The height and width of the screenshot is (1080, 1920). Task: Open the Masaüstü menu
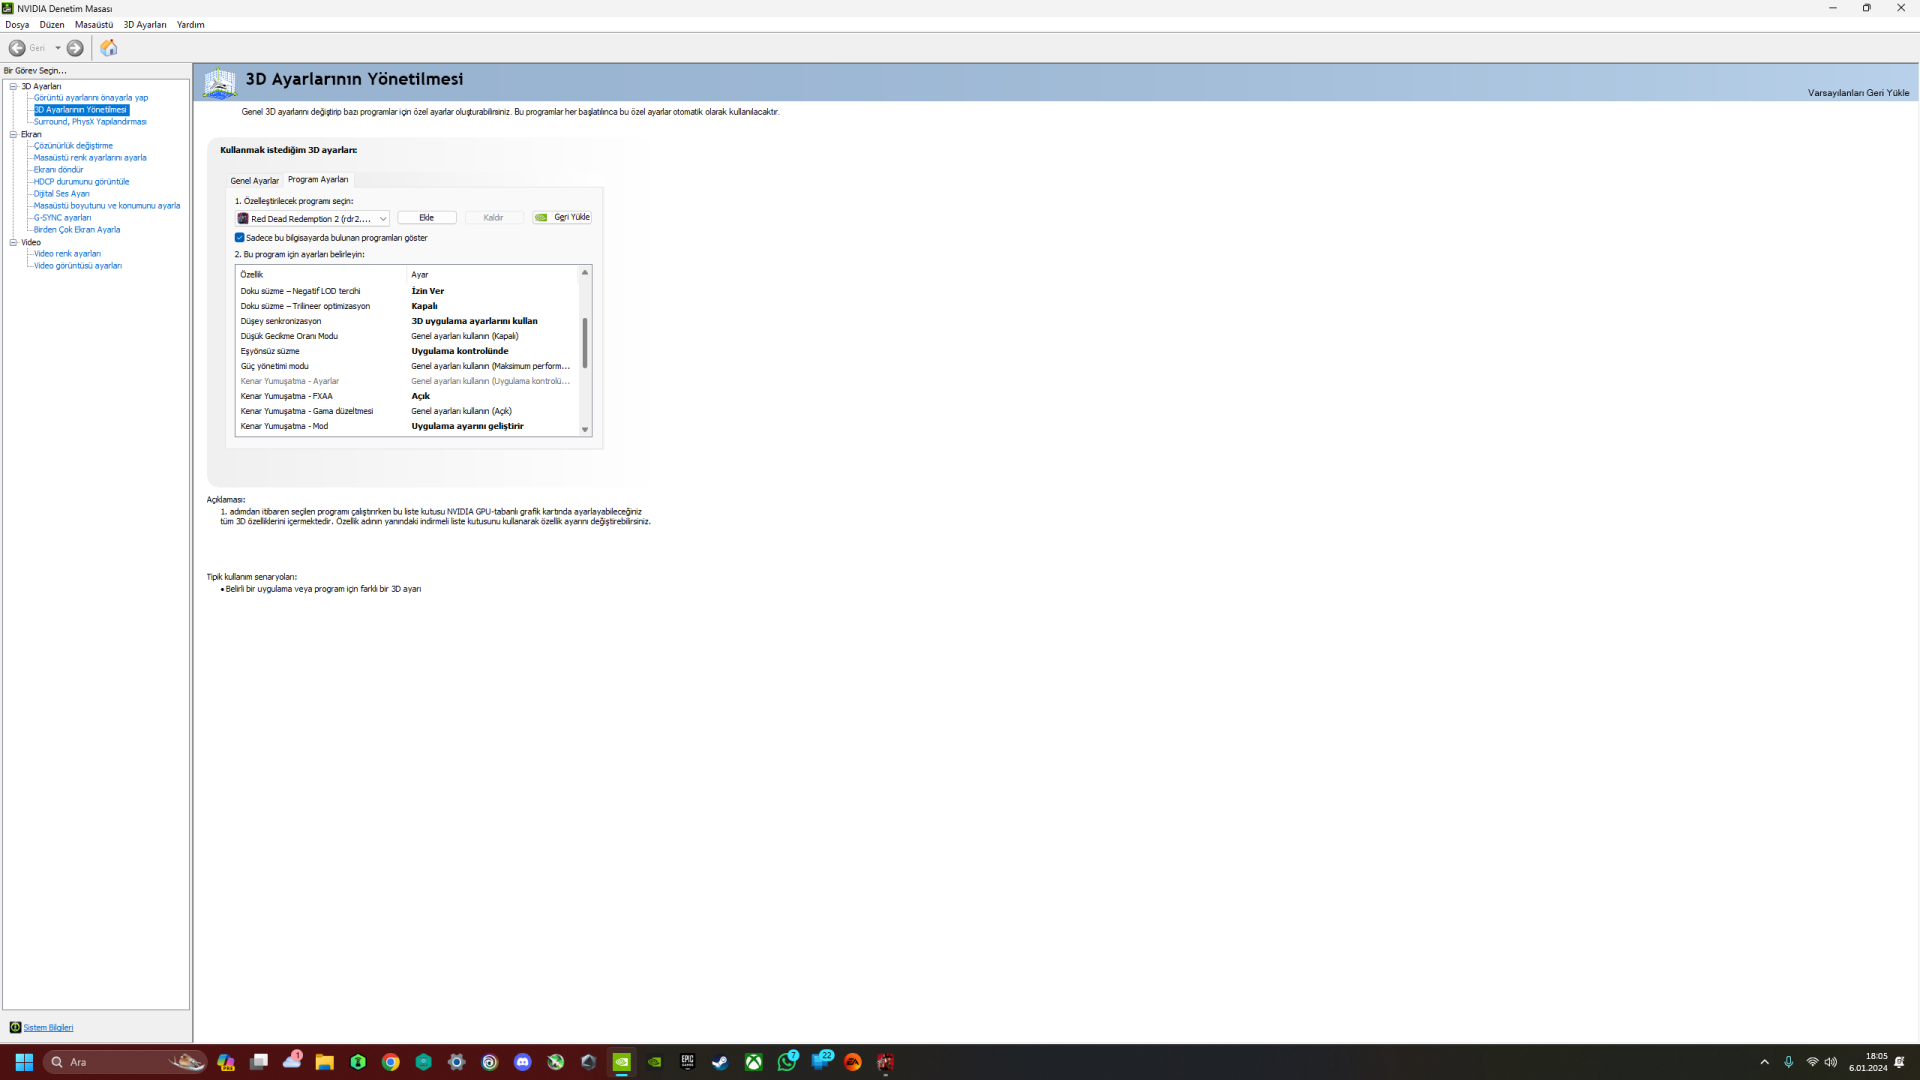(93, 25)
